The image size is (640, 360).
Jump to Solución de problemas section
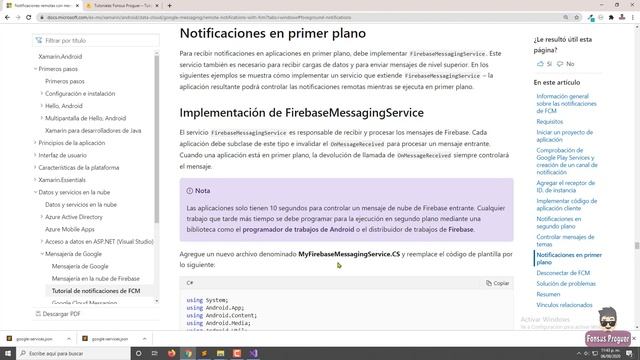pos(566,283)
